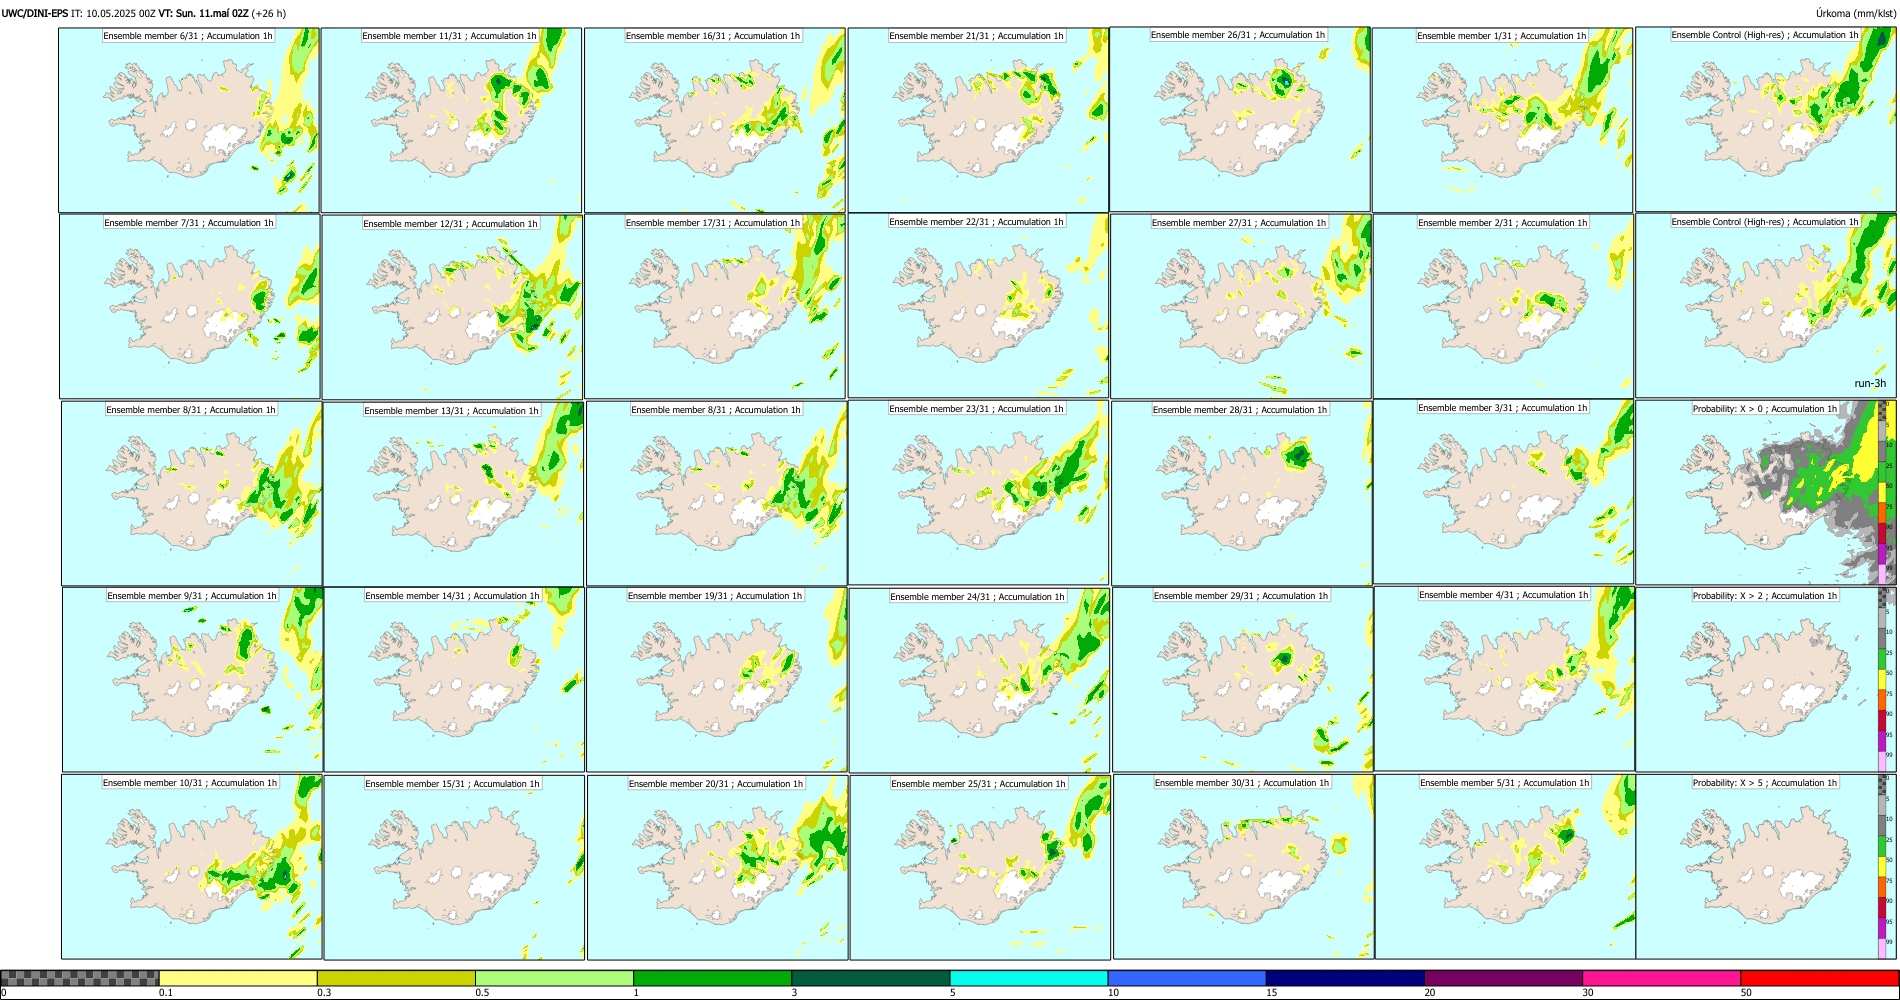View the Ensemble member 30/31 map
The width and height of the screenshot is (1900, 1000).
coord(1243,867)
